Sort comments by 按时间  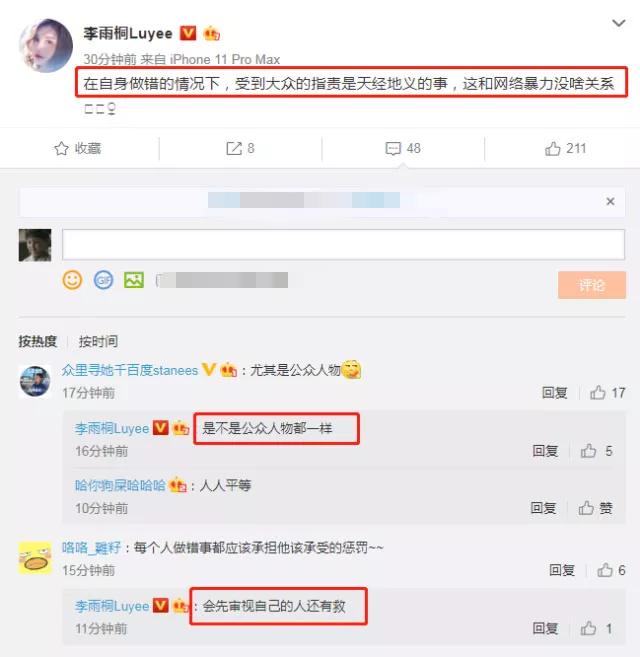click(x=98, y=341)
